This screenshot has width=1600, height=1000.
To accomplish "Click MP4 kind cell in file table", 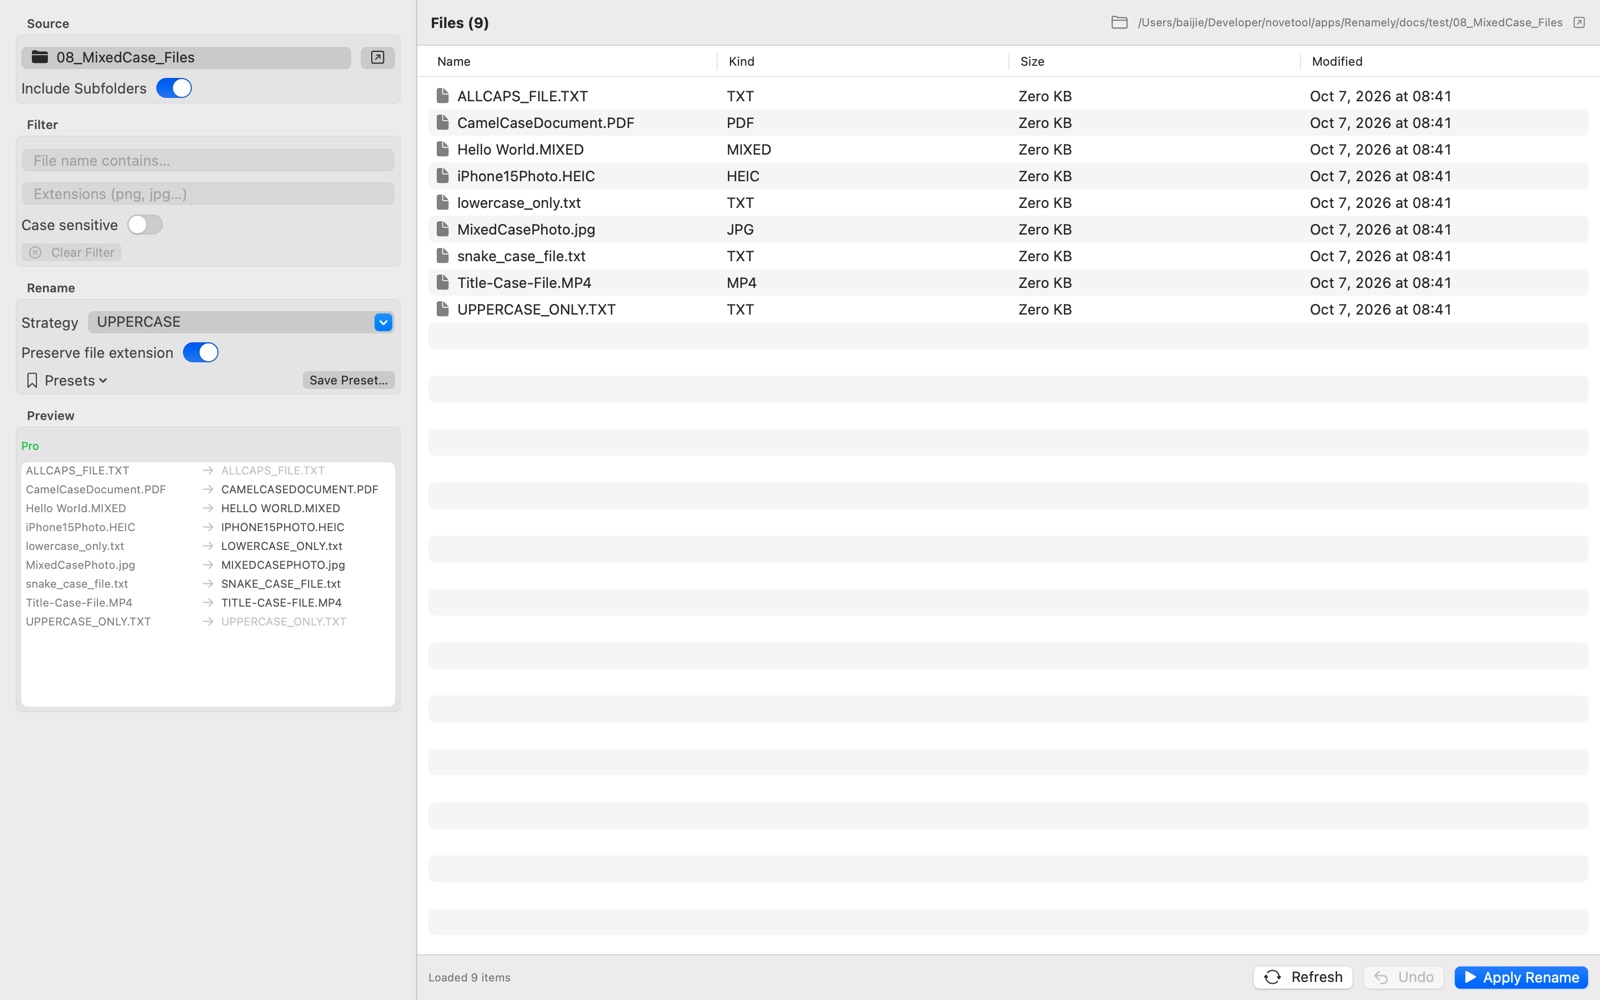I will [x=741, y=282].
